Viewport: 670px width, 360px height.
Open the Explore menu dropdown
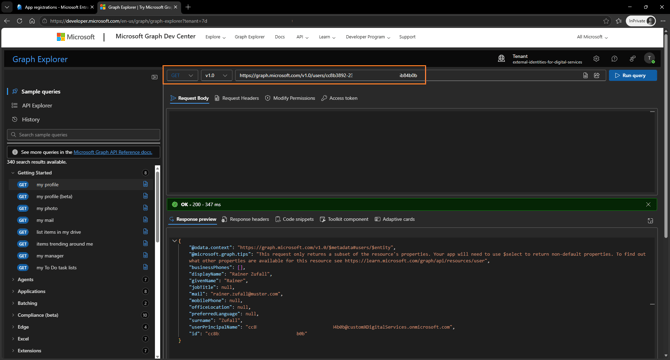215,37
